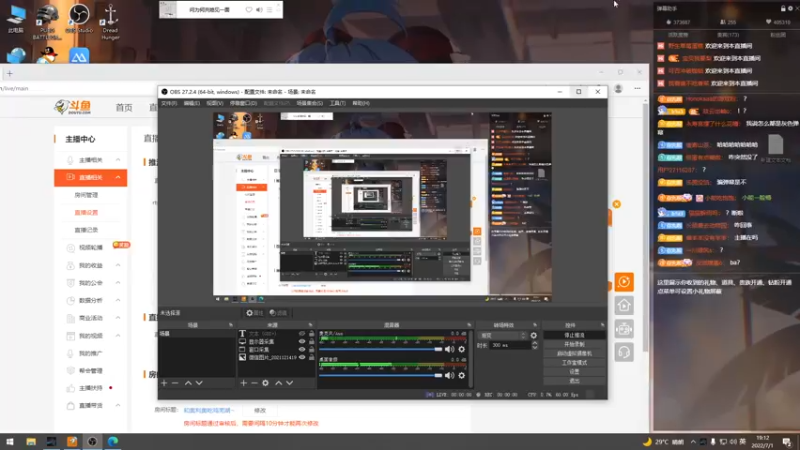
Task: Hide the 窗口采集 source
Action: click(x=302, y=349)
